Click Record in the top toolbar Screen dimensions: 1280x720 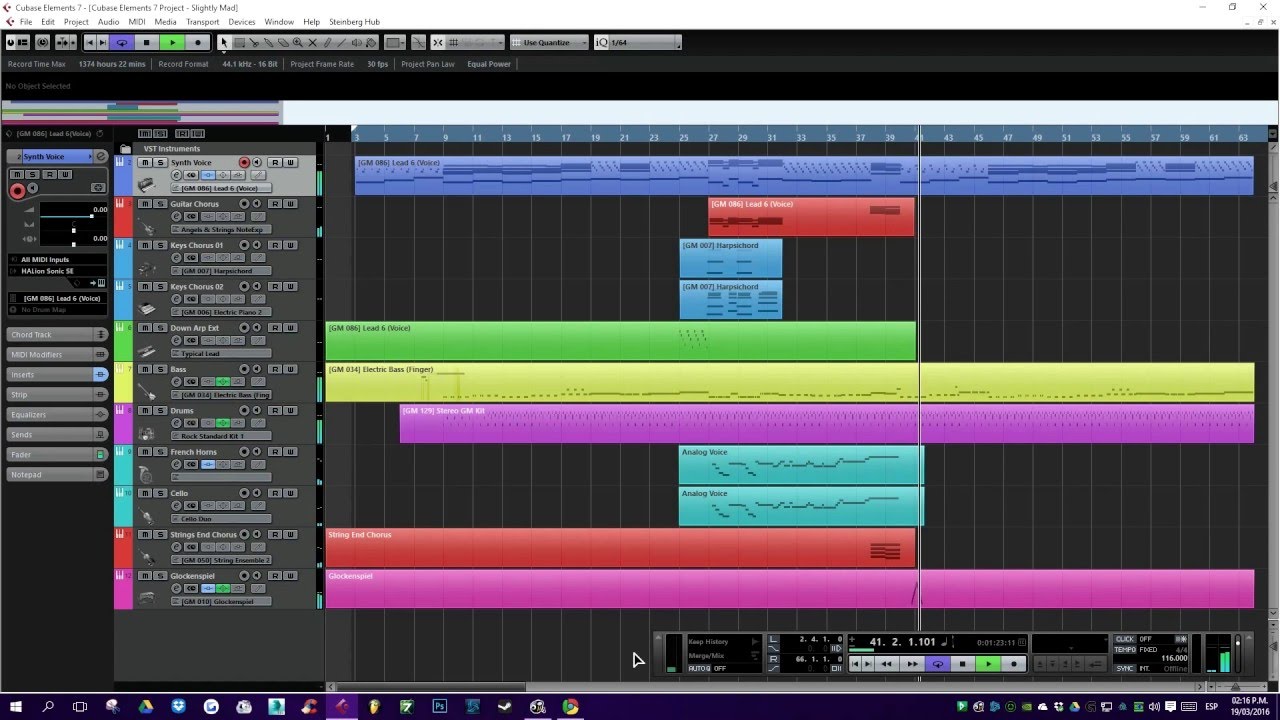(198, 43)
